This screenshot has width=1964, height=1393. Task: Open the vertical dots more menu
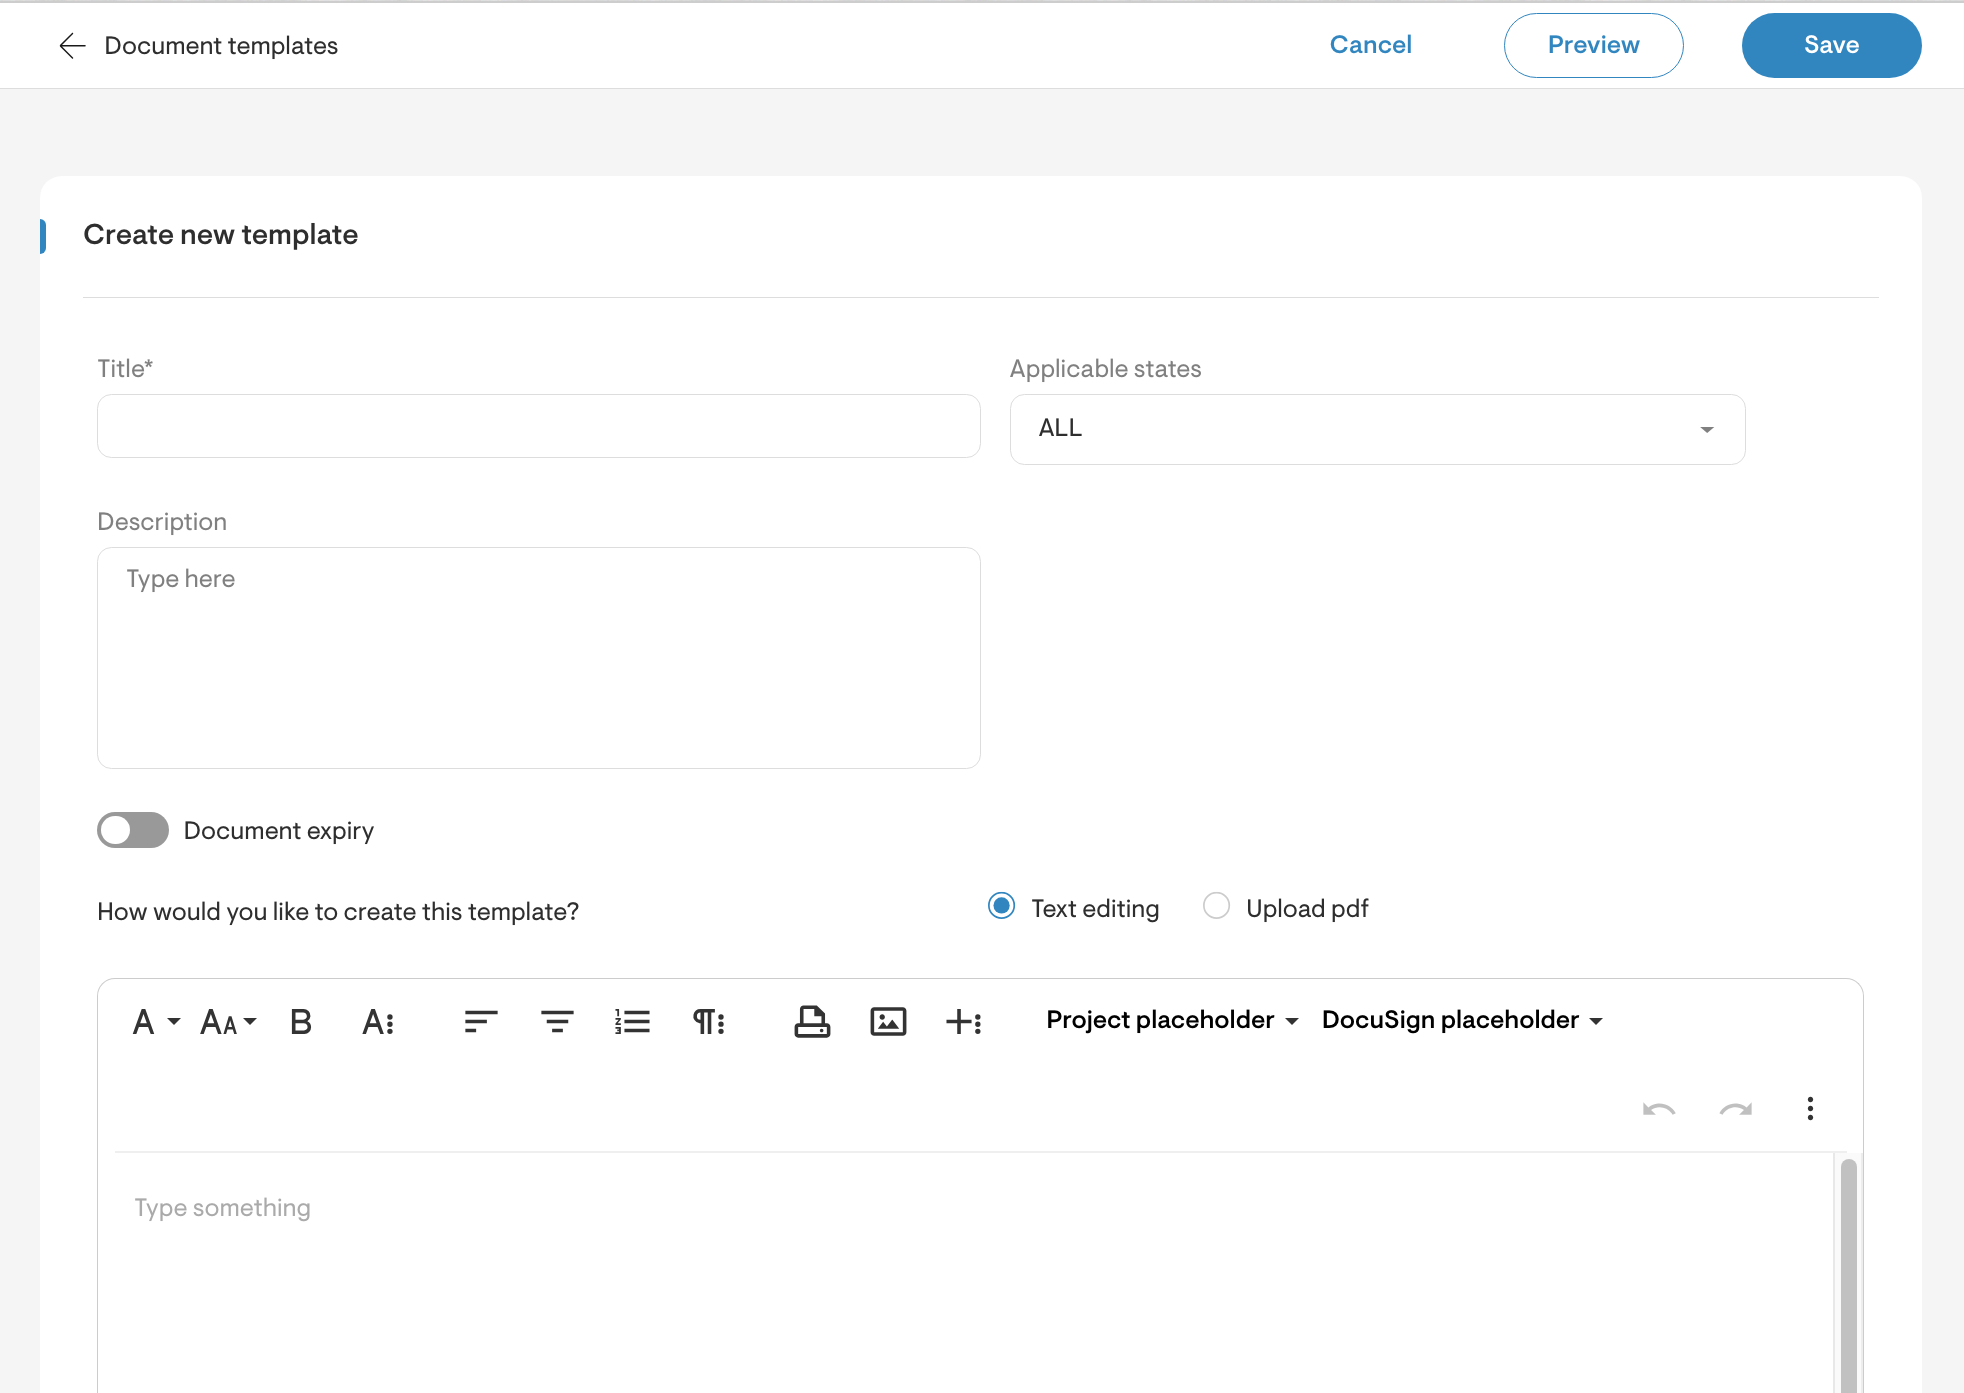(x=1810, y=1108)
